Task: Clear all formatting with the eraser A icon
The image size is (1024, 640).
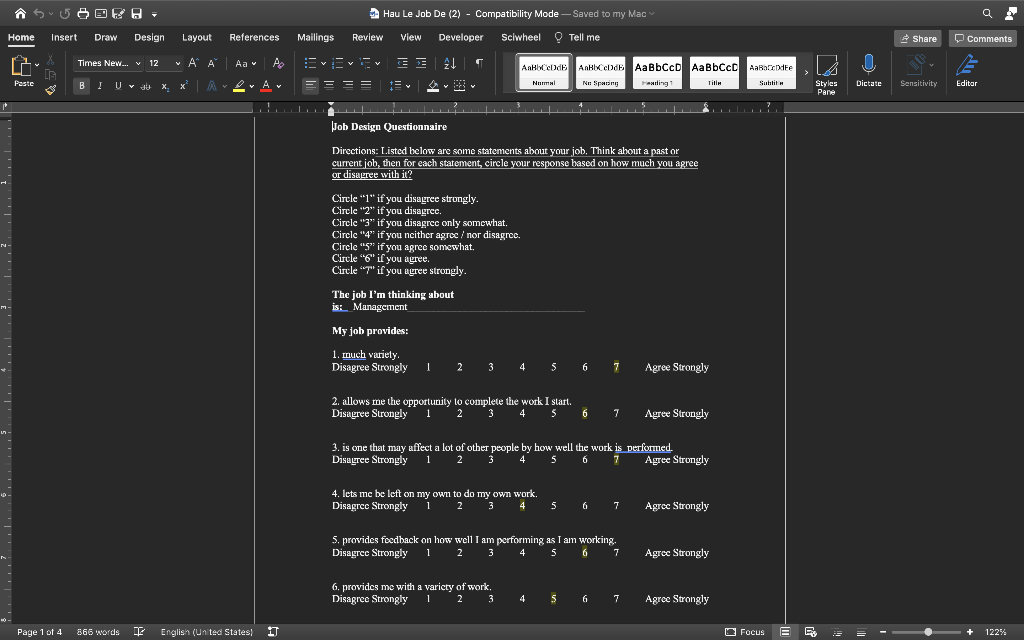Action: click(x=278, y=63)
